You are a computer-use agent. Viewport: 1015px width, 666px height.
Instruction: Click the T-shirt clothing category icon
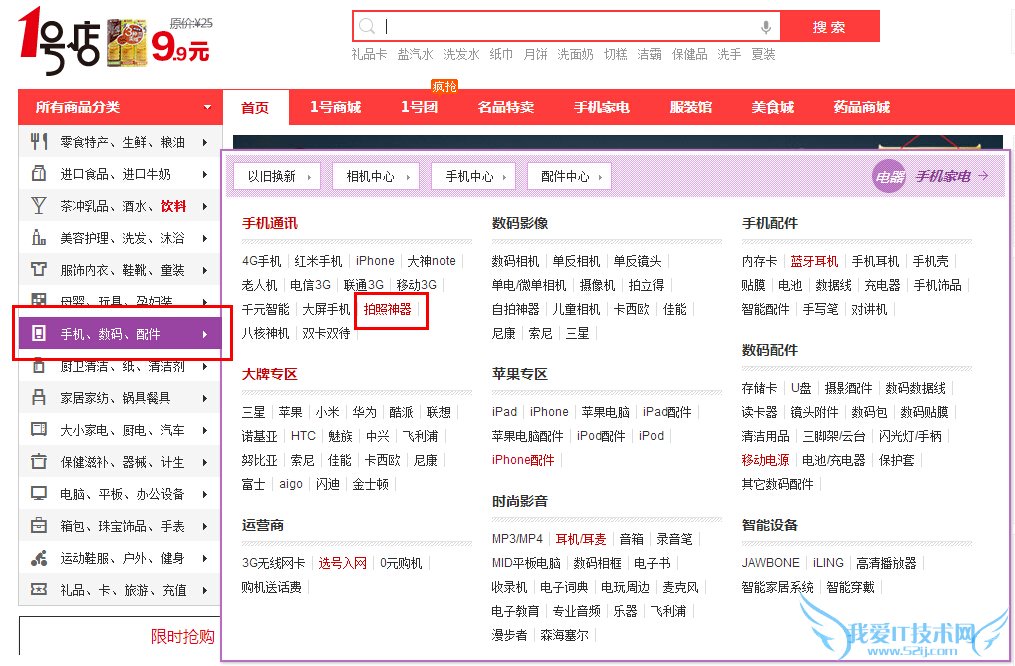39,269
